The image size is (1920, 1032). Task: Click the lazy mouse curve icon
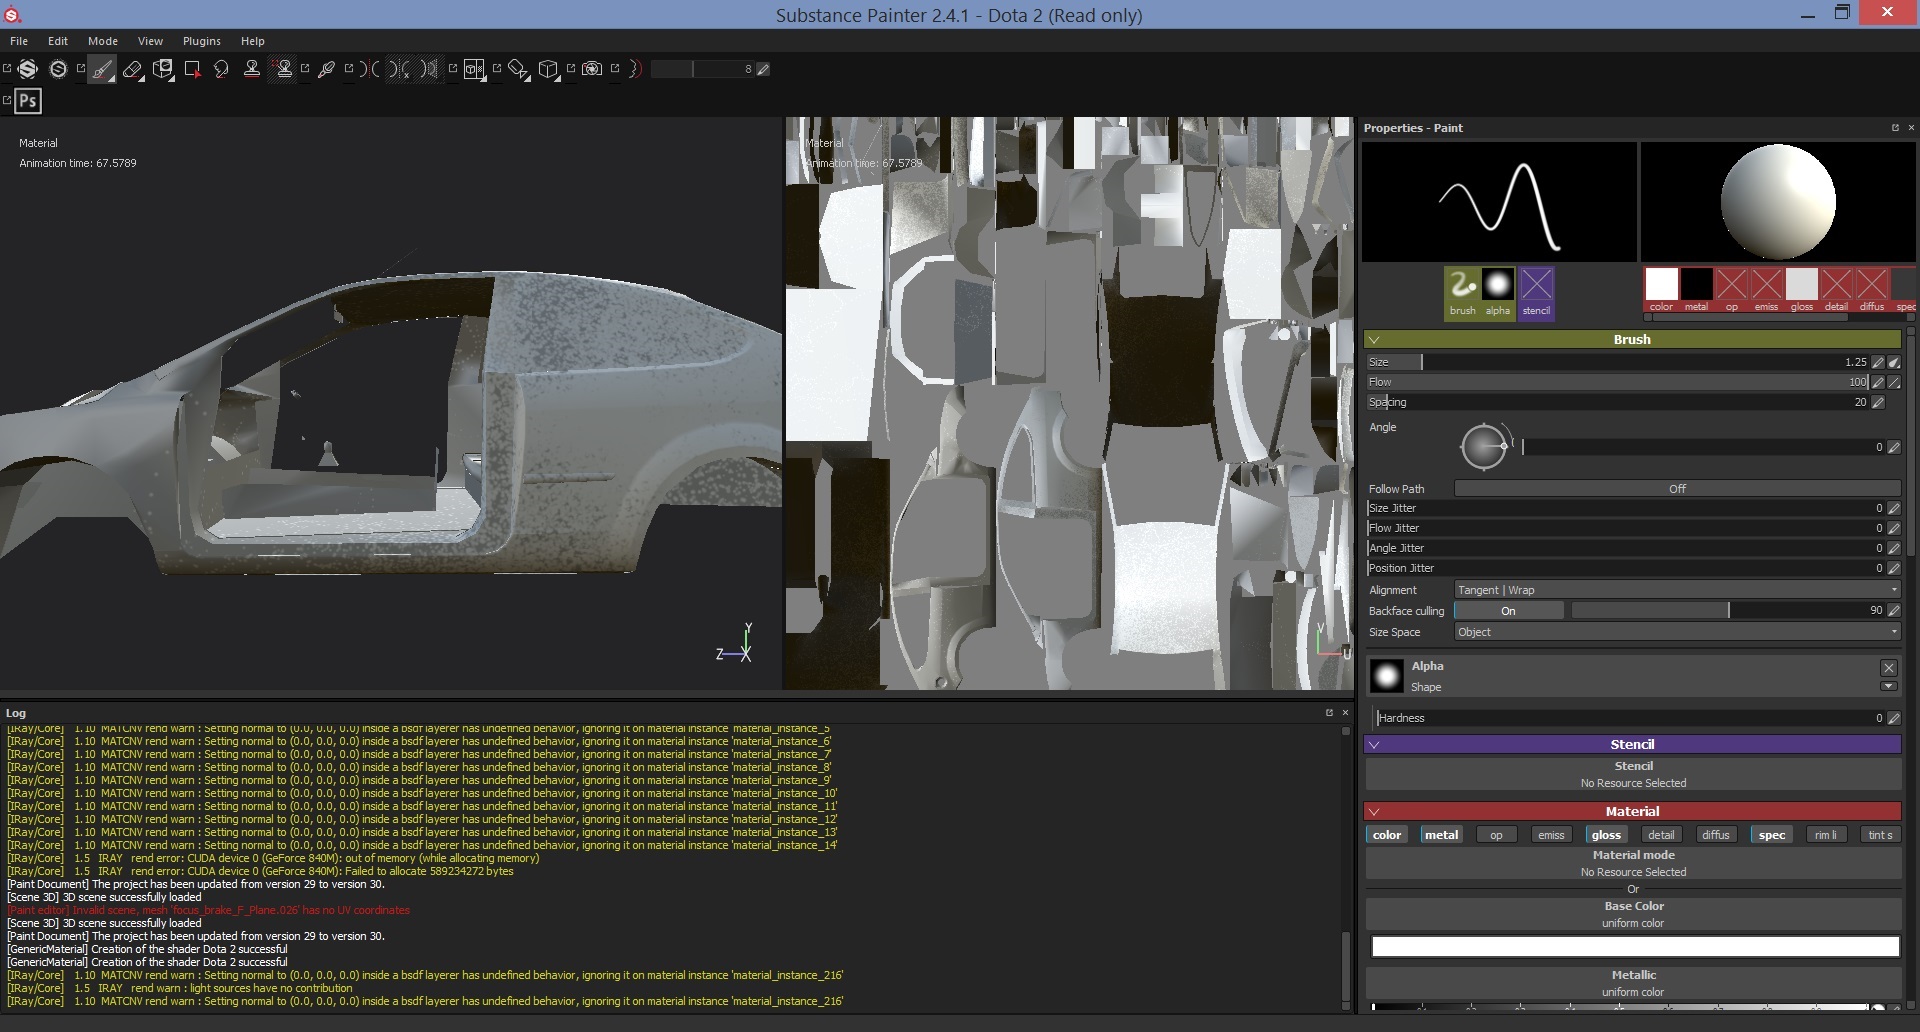coord(635,69)
